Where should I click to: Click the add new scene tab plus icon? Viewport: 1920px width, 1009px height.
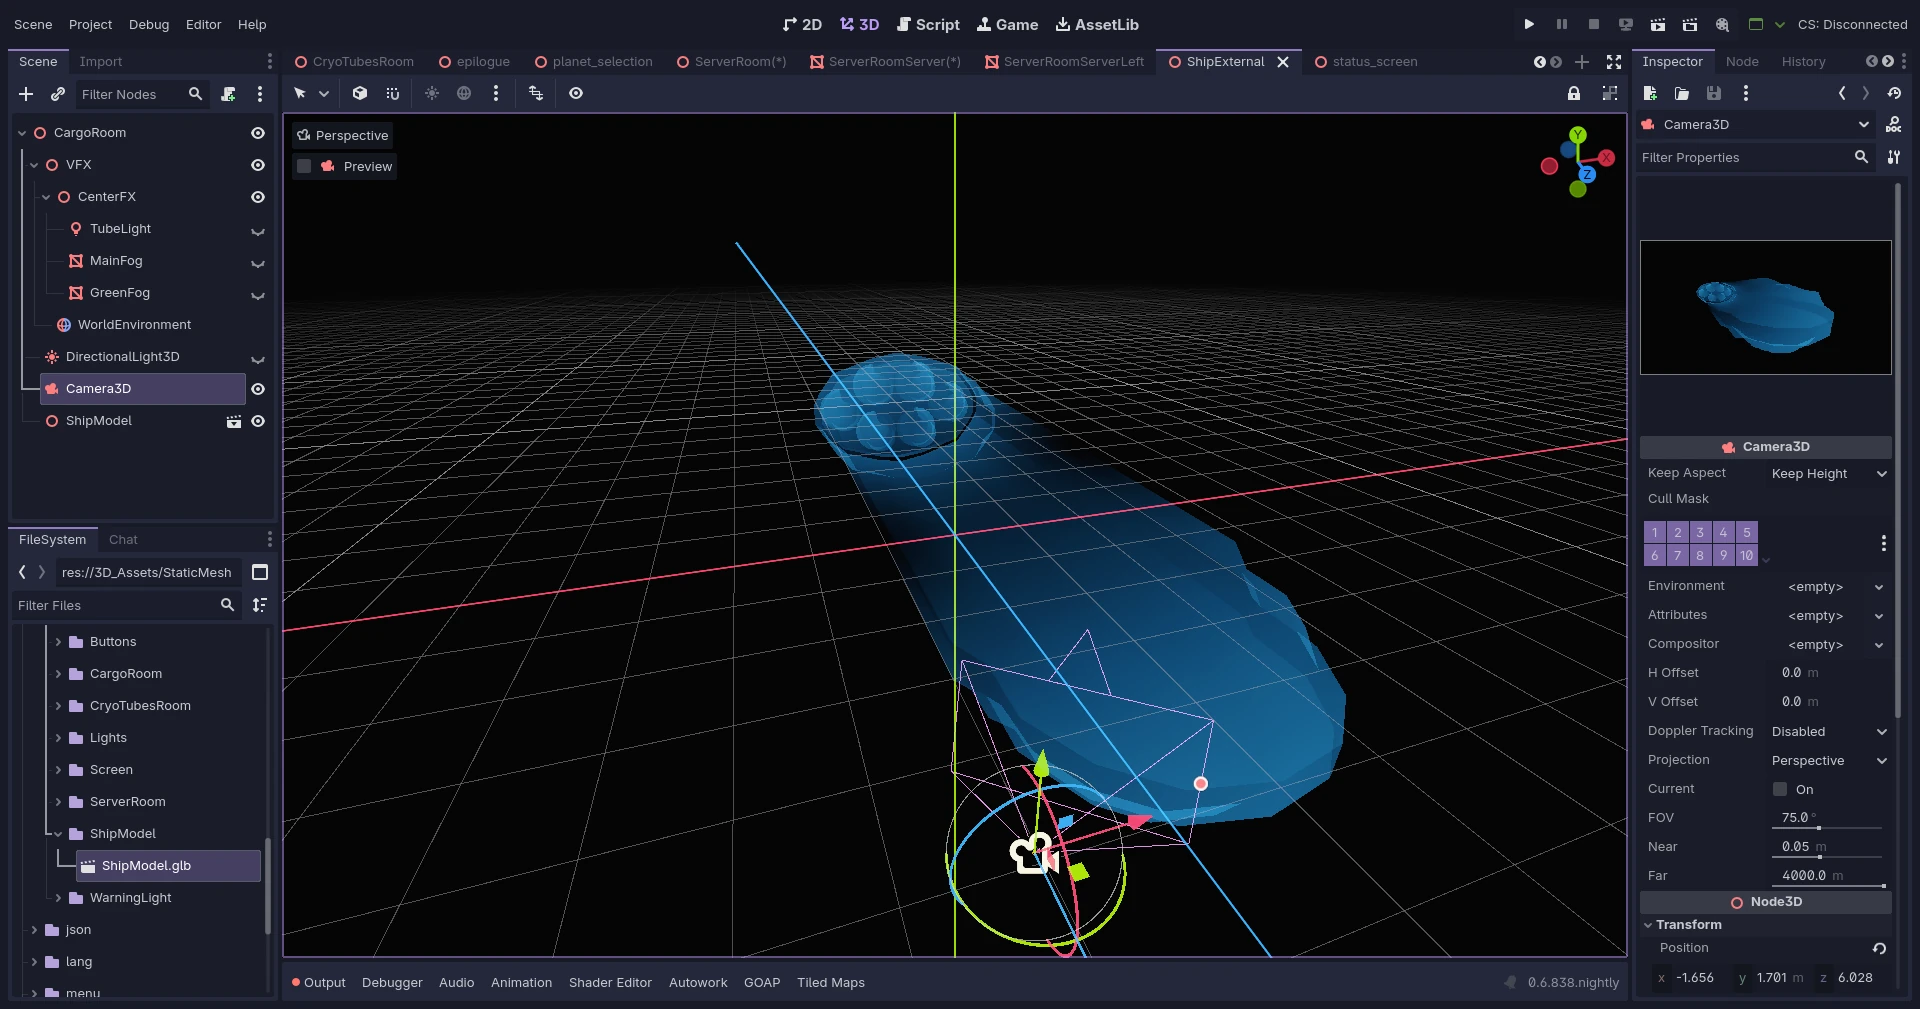[x=1582, y=62]
